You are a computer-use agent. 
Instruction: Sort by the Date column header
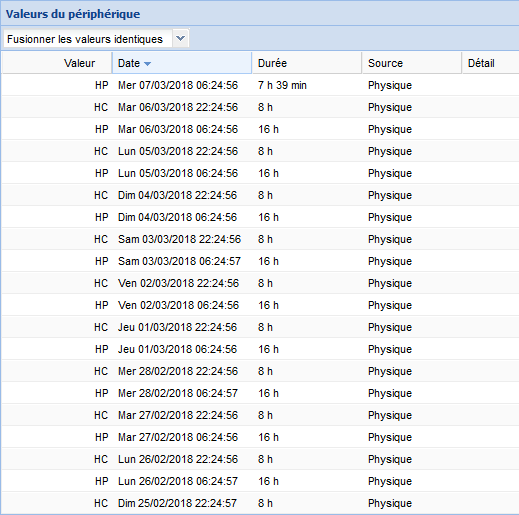pyautogui.click(x=182, y=63)
